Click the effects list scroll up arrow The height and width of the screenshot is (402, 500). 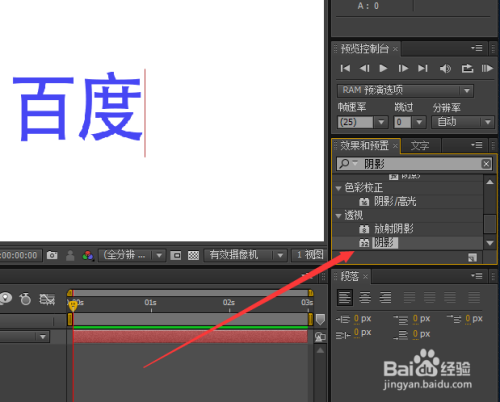490,182
